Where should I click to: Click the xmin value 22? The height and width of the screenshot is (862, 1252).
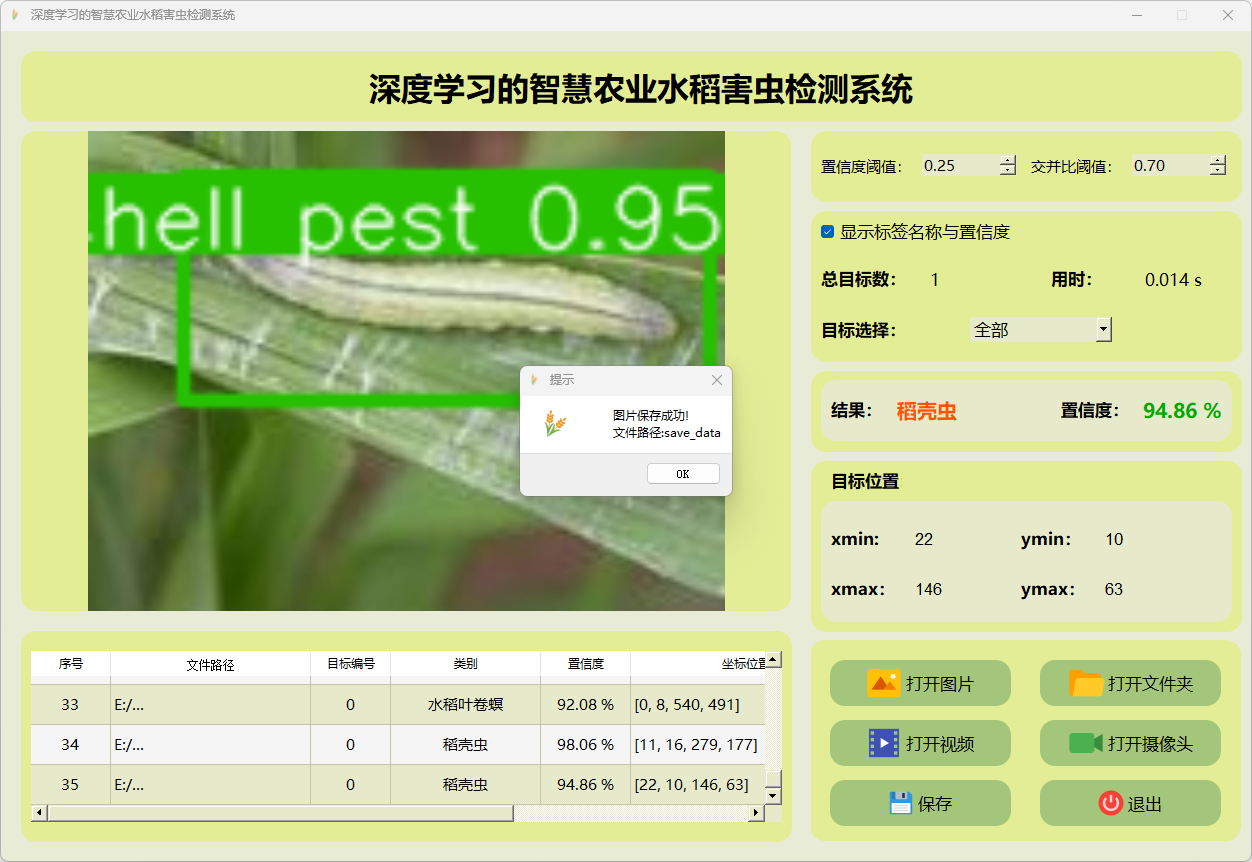click(x=923, y=540)
